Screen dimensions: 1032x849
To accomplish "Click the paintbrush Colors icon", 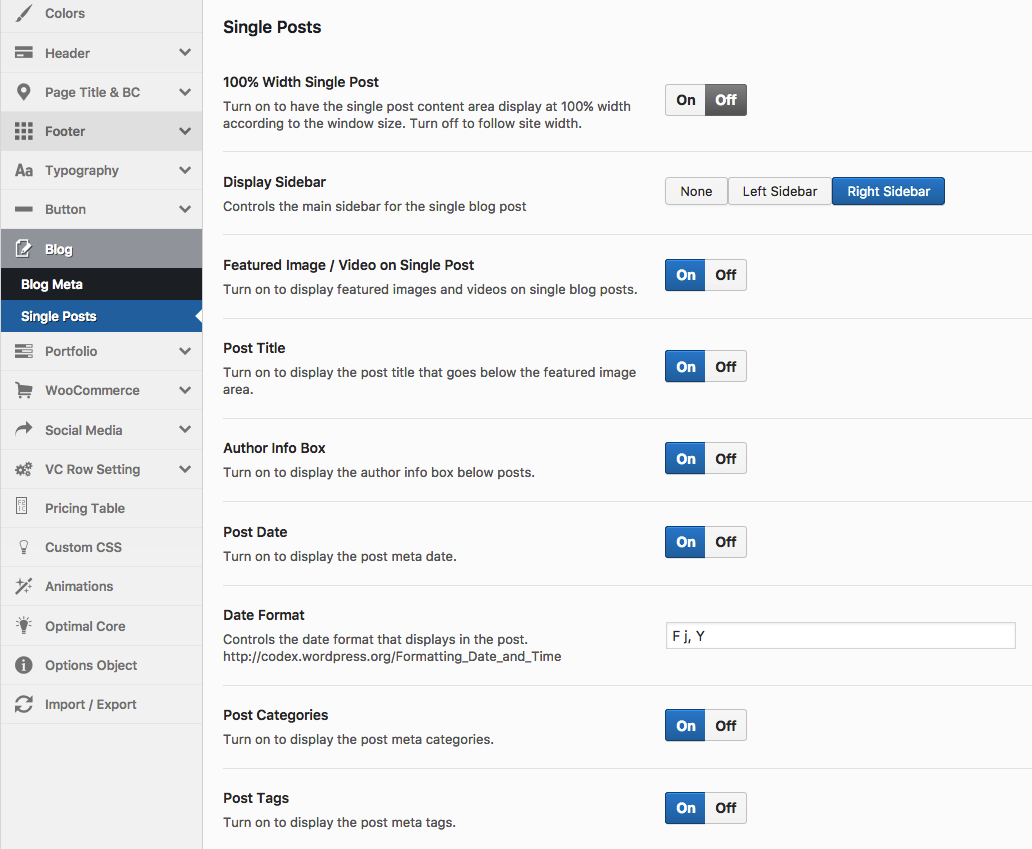I will pyautogui.click(x=24, y=14).
